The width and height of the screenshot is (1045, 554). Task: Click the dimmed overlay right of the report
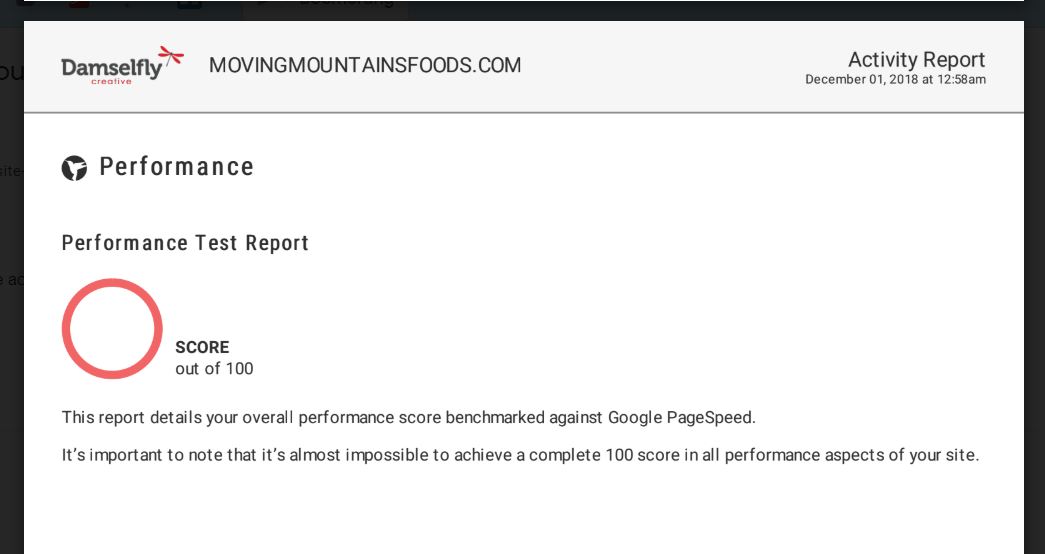(x=1034, y=287)
